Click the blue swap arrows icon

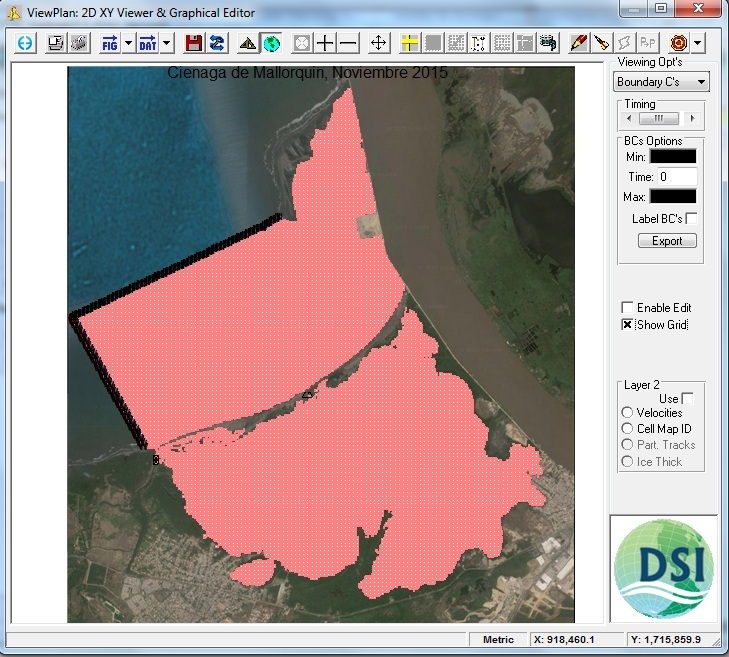coord(217,43)
